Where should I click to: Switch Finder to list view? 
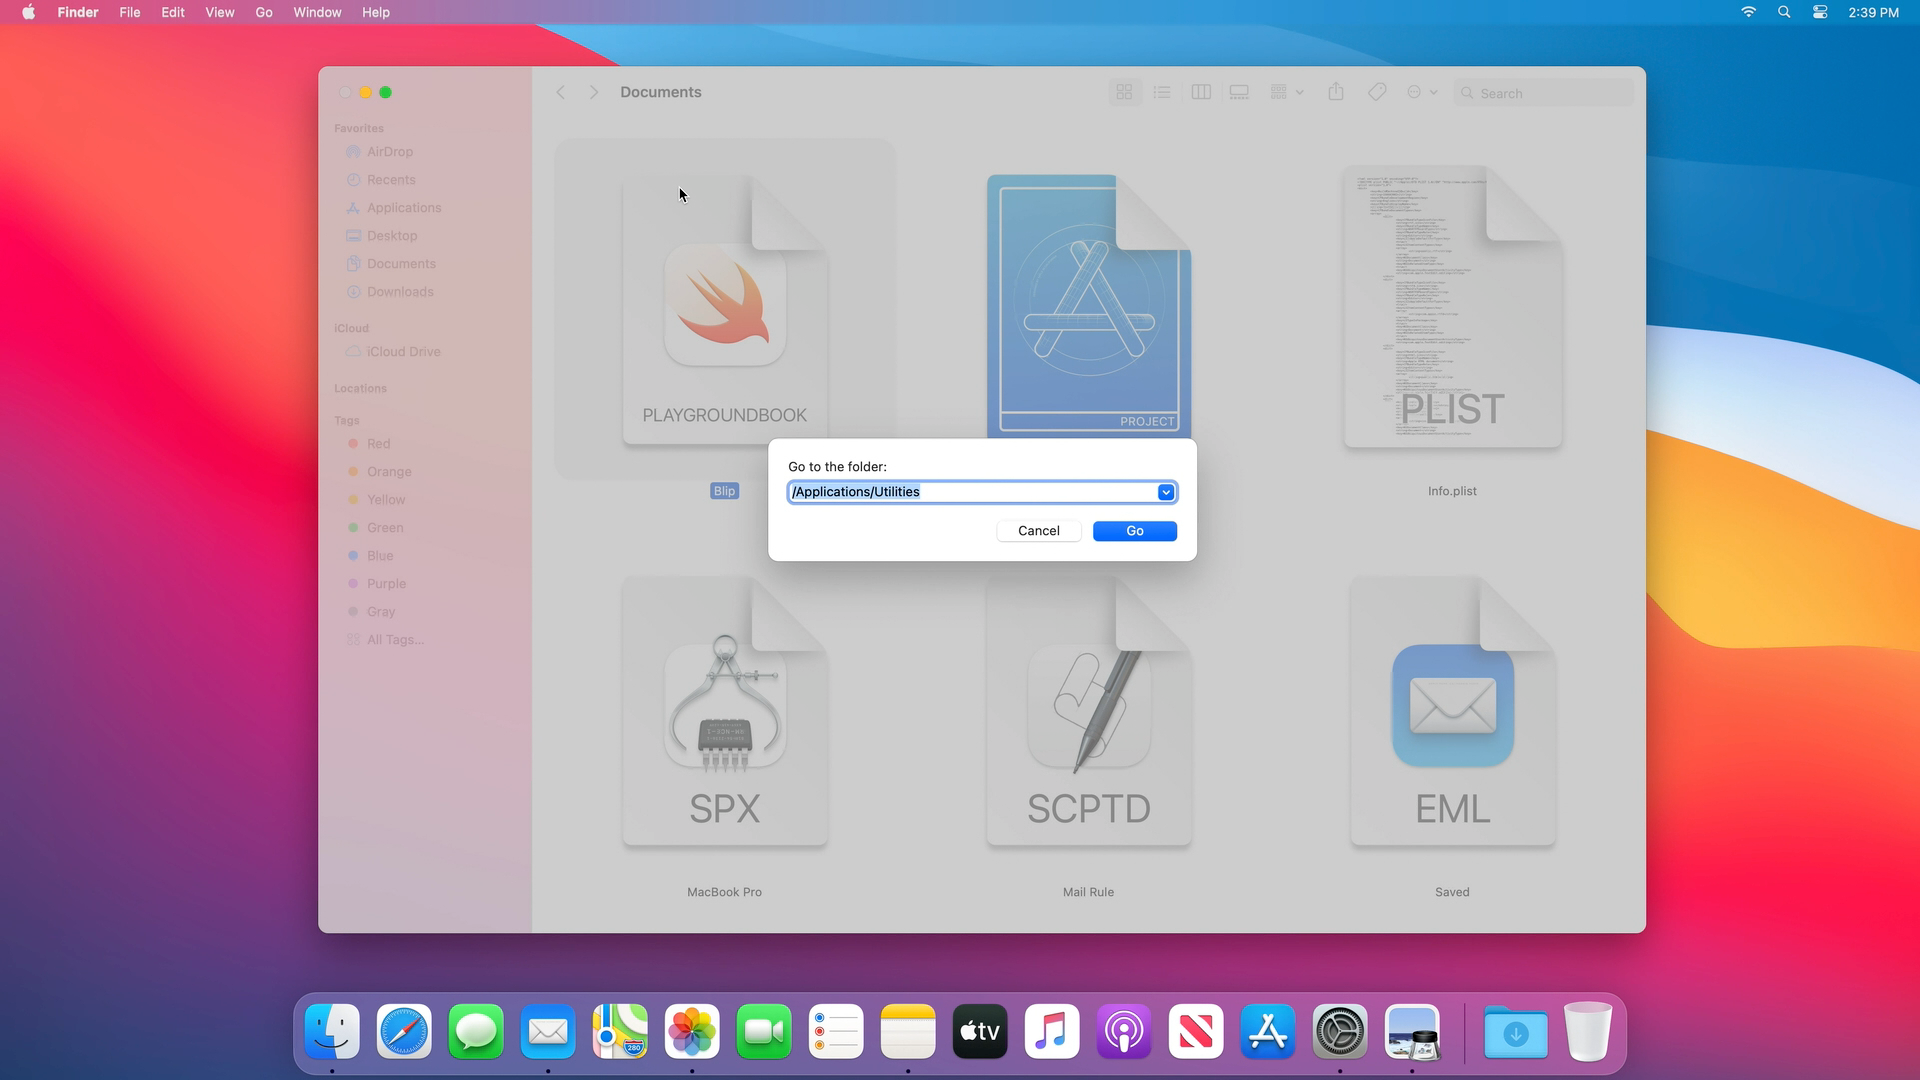point(1162,92)
